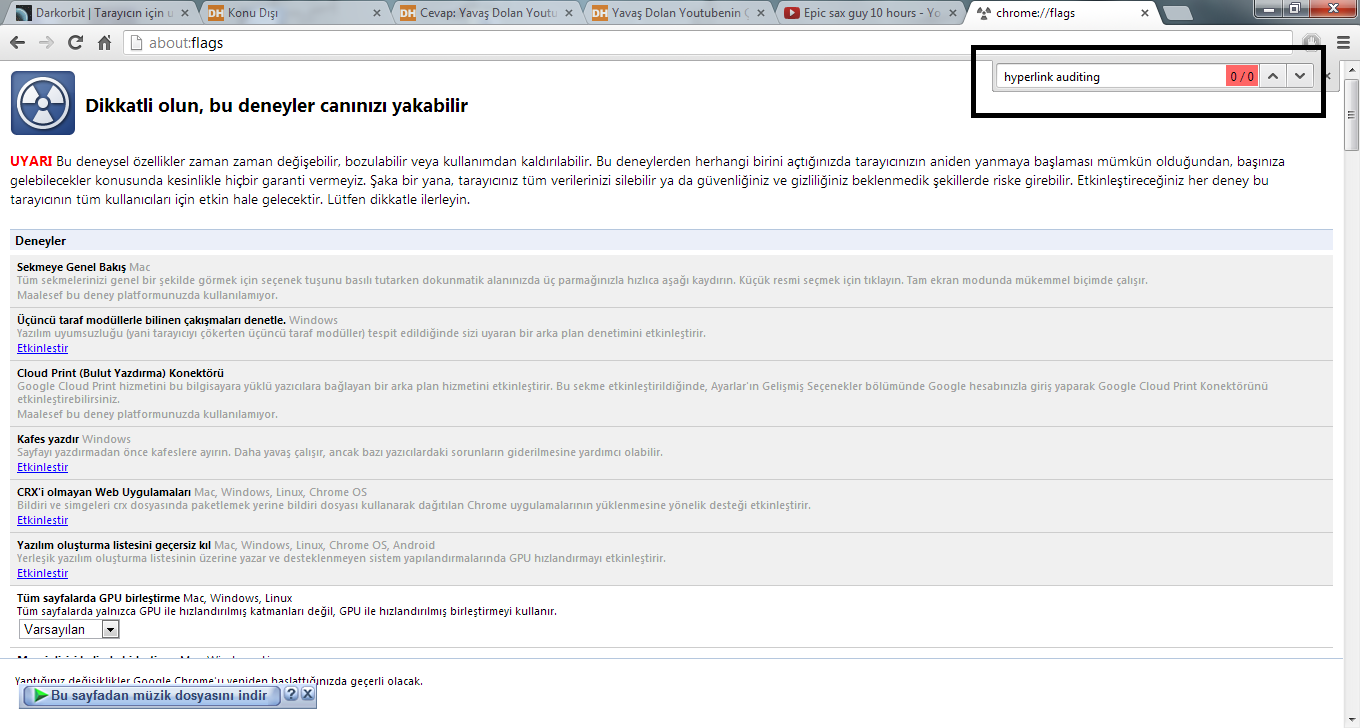Reload the flags page
The height and width of the screenshot is (728, 1360).
click(75, 43)
